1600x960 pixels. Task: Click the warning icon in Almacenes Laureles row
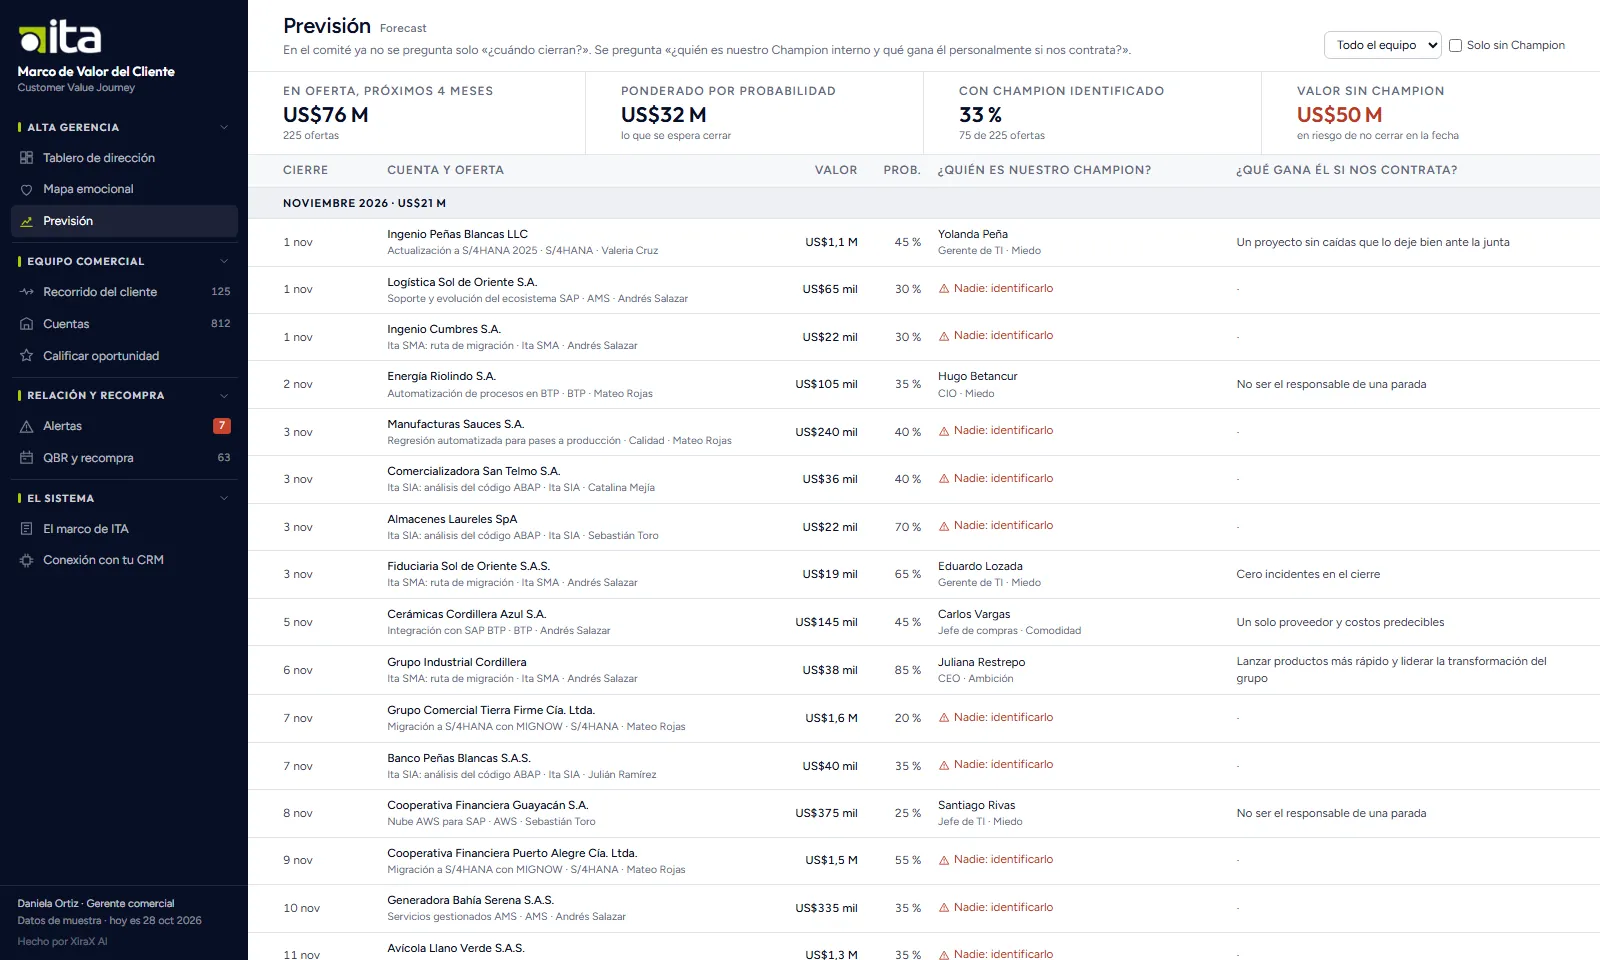[x=944, y=526]
